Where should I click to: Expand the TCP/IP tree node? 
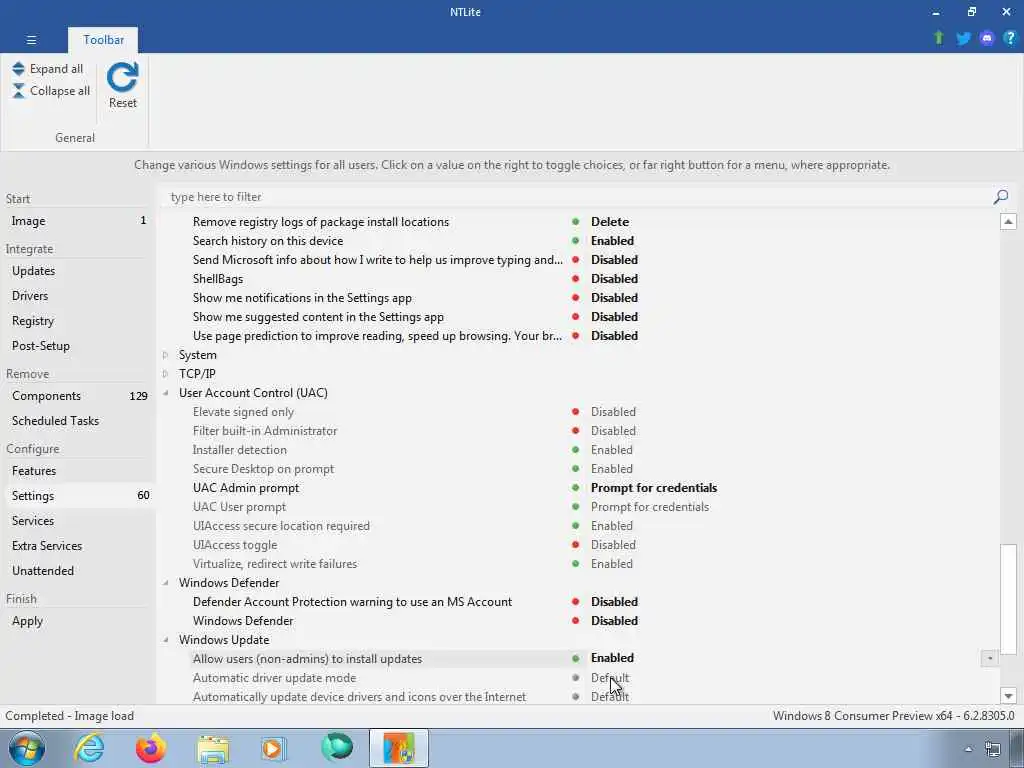[165, 374]
